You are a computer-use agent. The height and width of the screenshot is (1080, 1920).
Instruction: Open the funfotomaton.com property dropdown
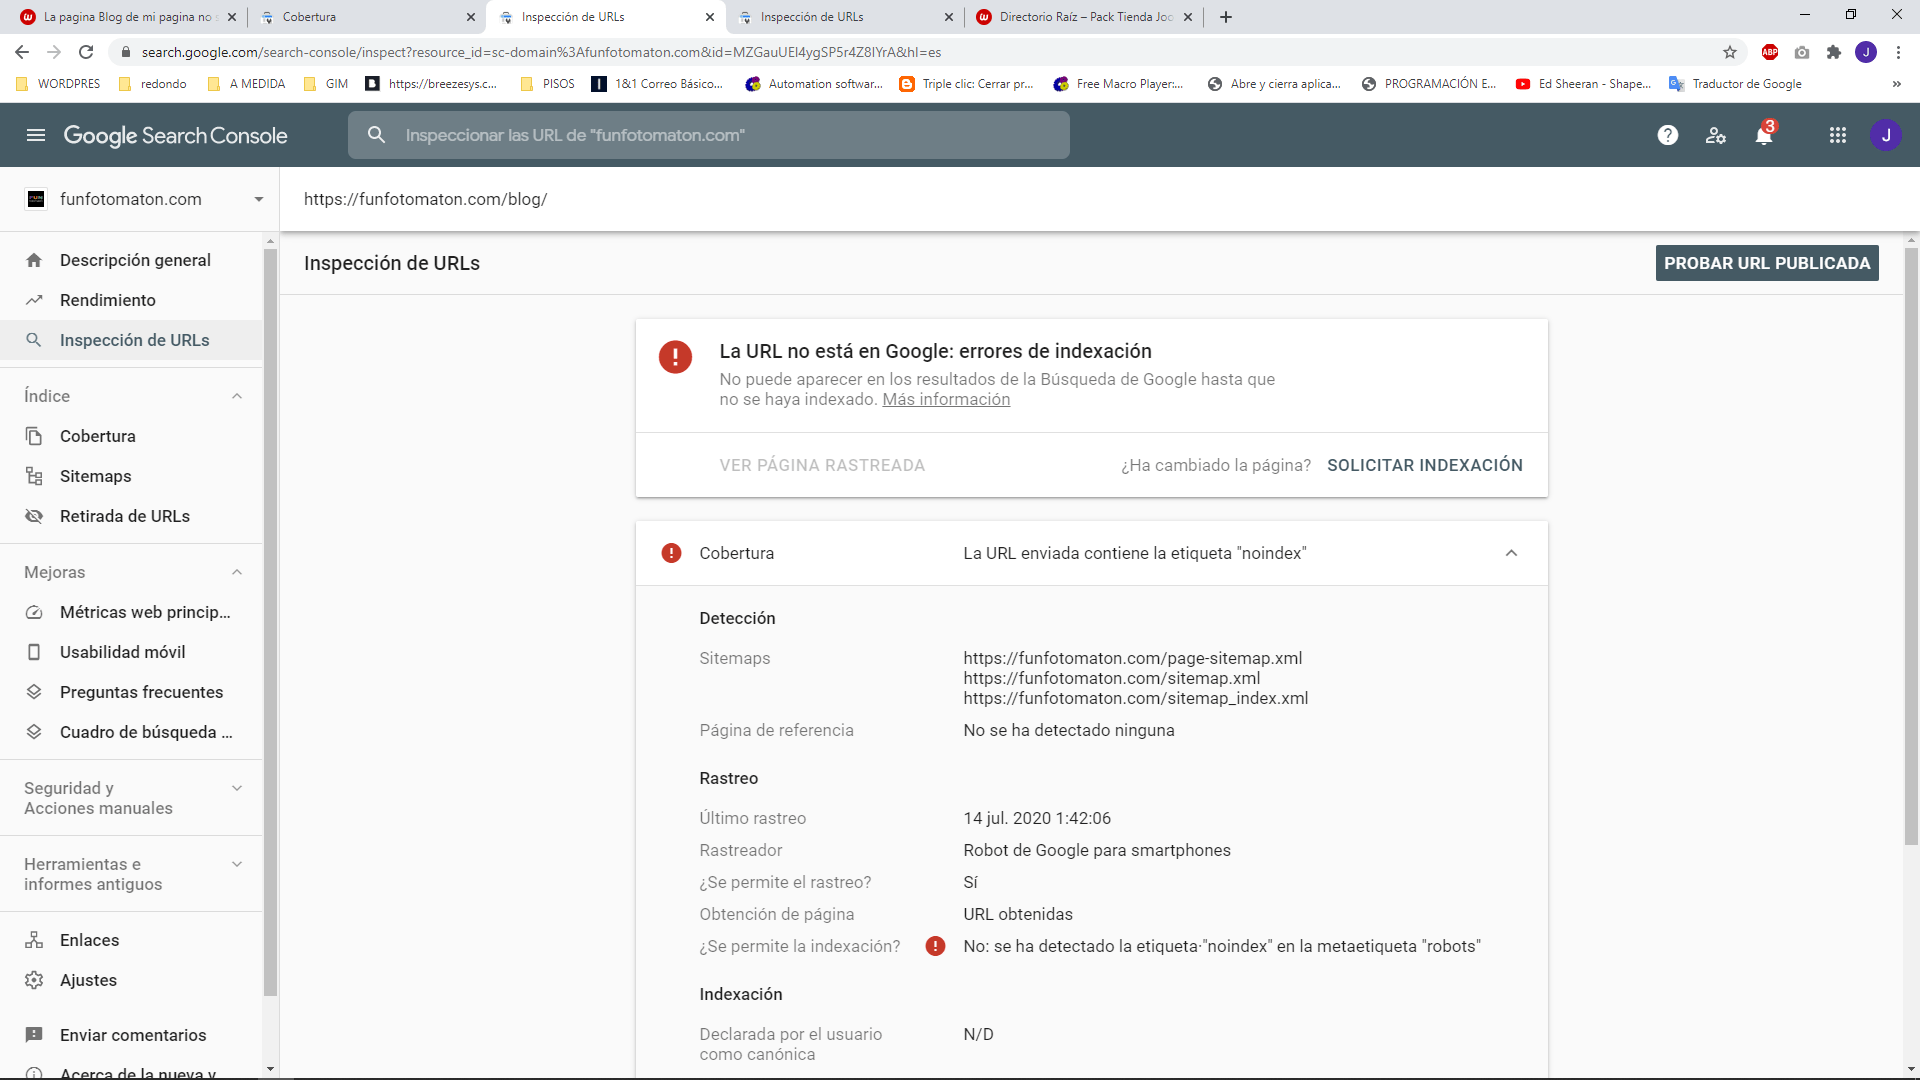click(x=259, y=199)
